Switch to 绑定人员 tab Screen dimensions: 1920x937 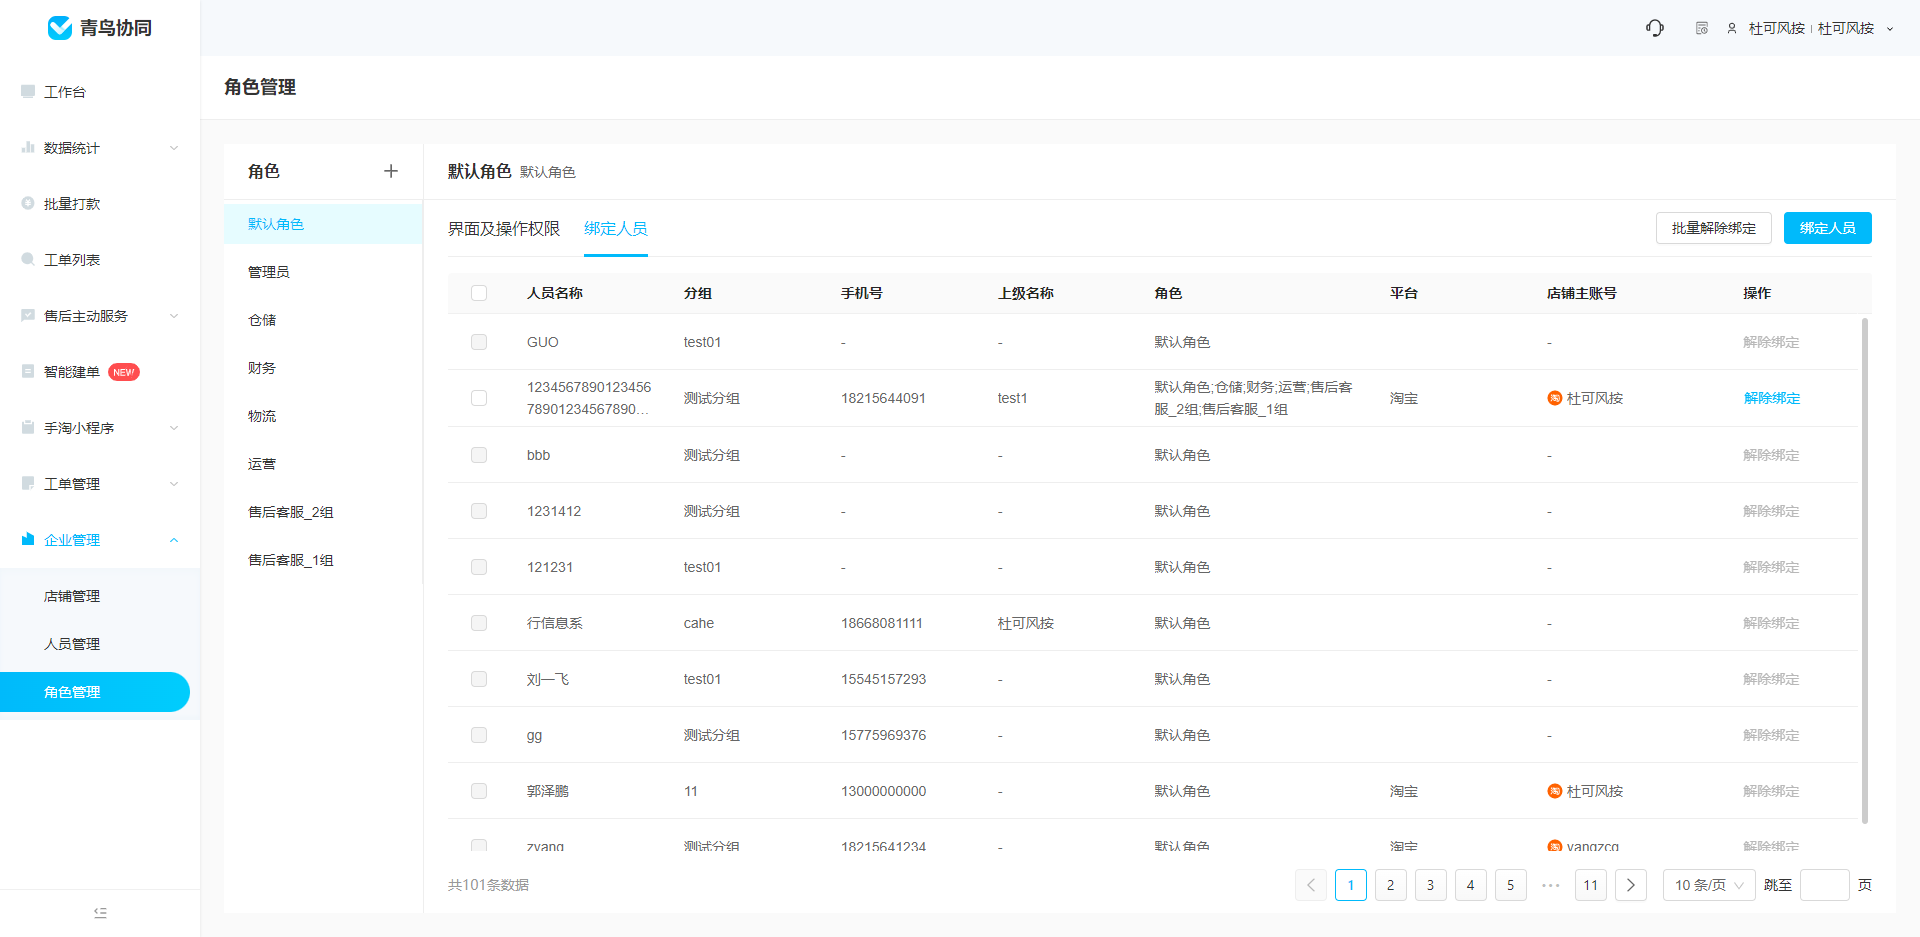(x=616, y=229)
